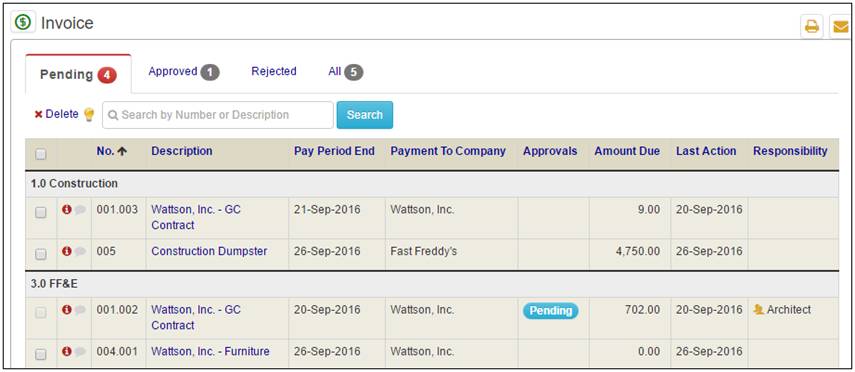This screenshot has height=372, width=855.
Task: Check the box for invoice 001.003
Action: (41, 213)
